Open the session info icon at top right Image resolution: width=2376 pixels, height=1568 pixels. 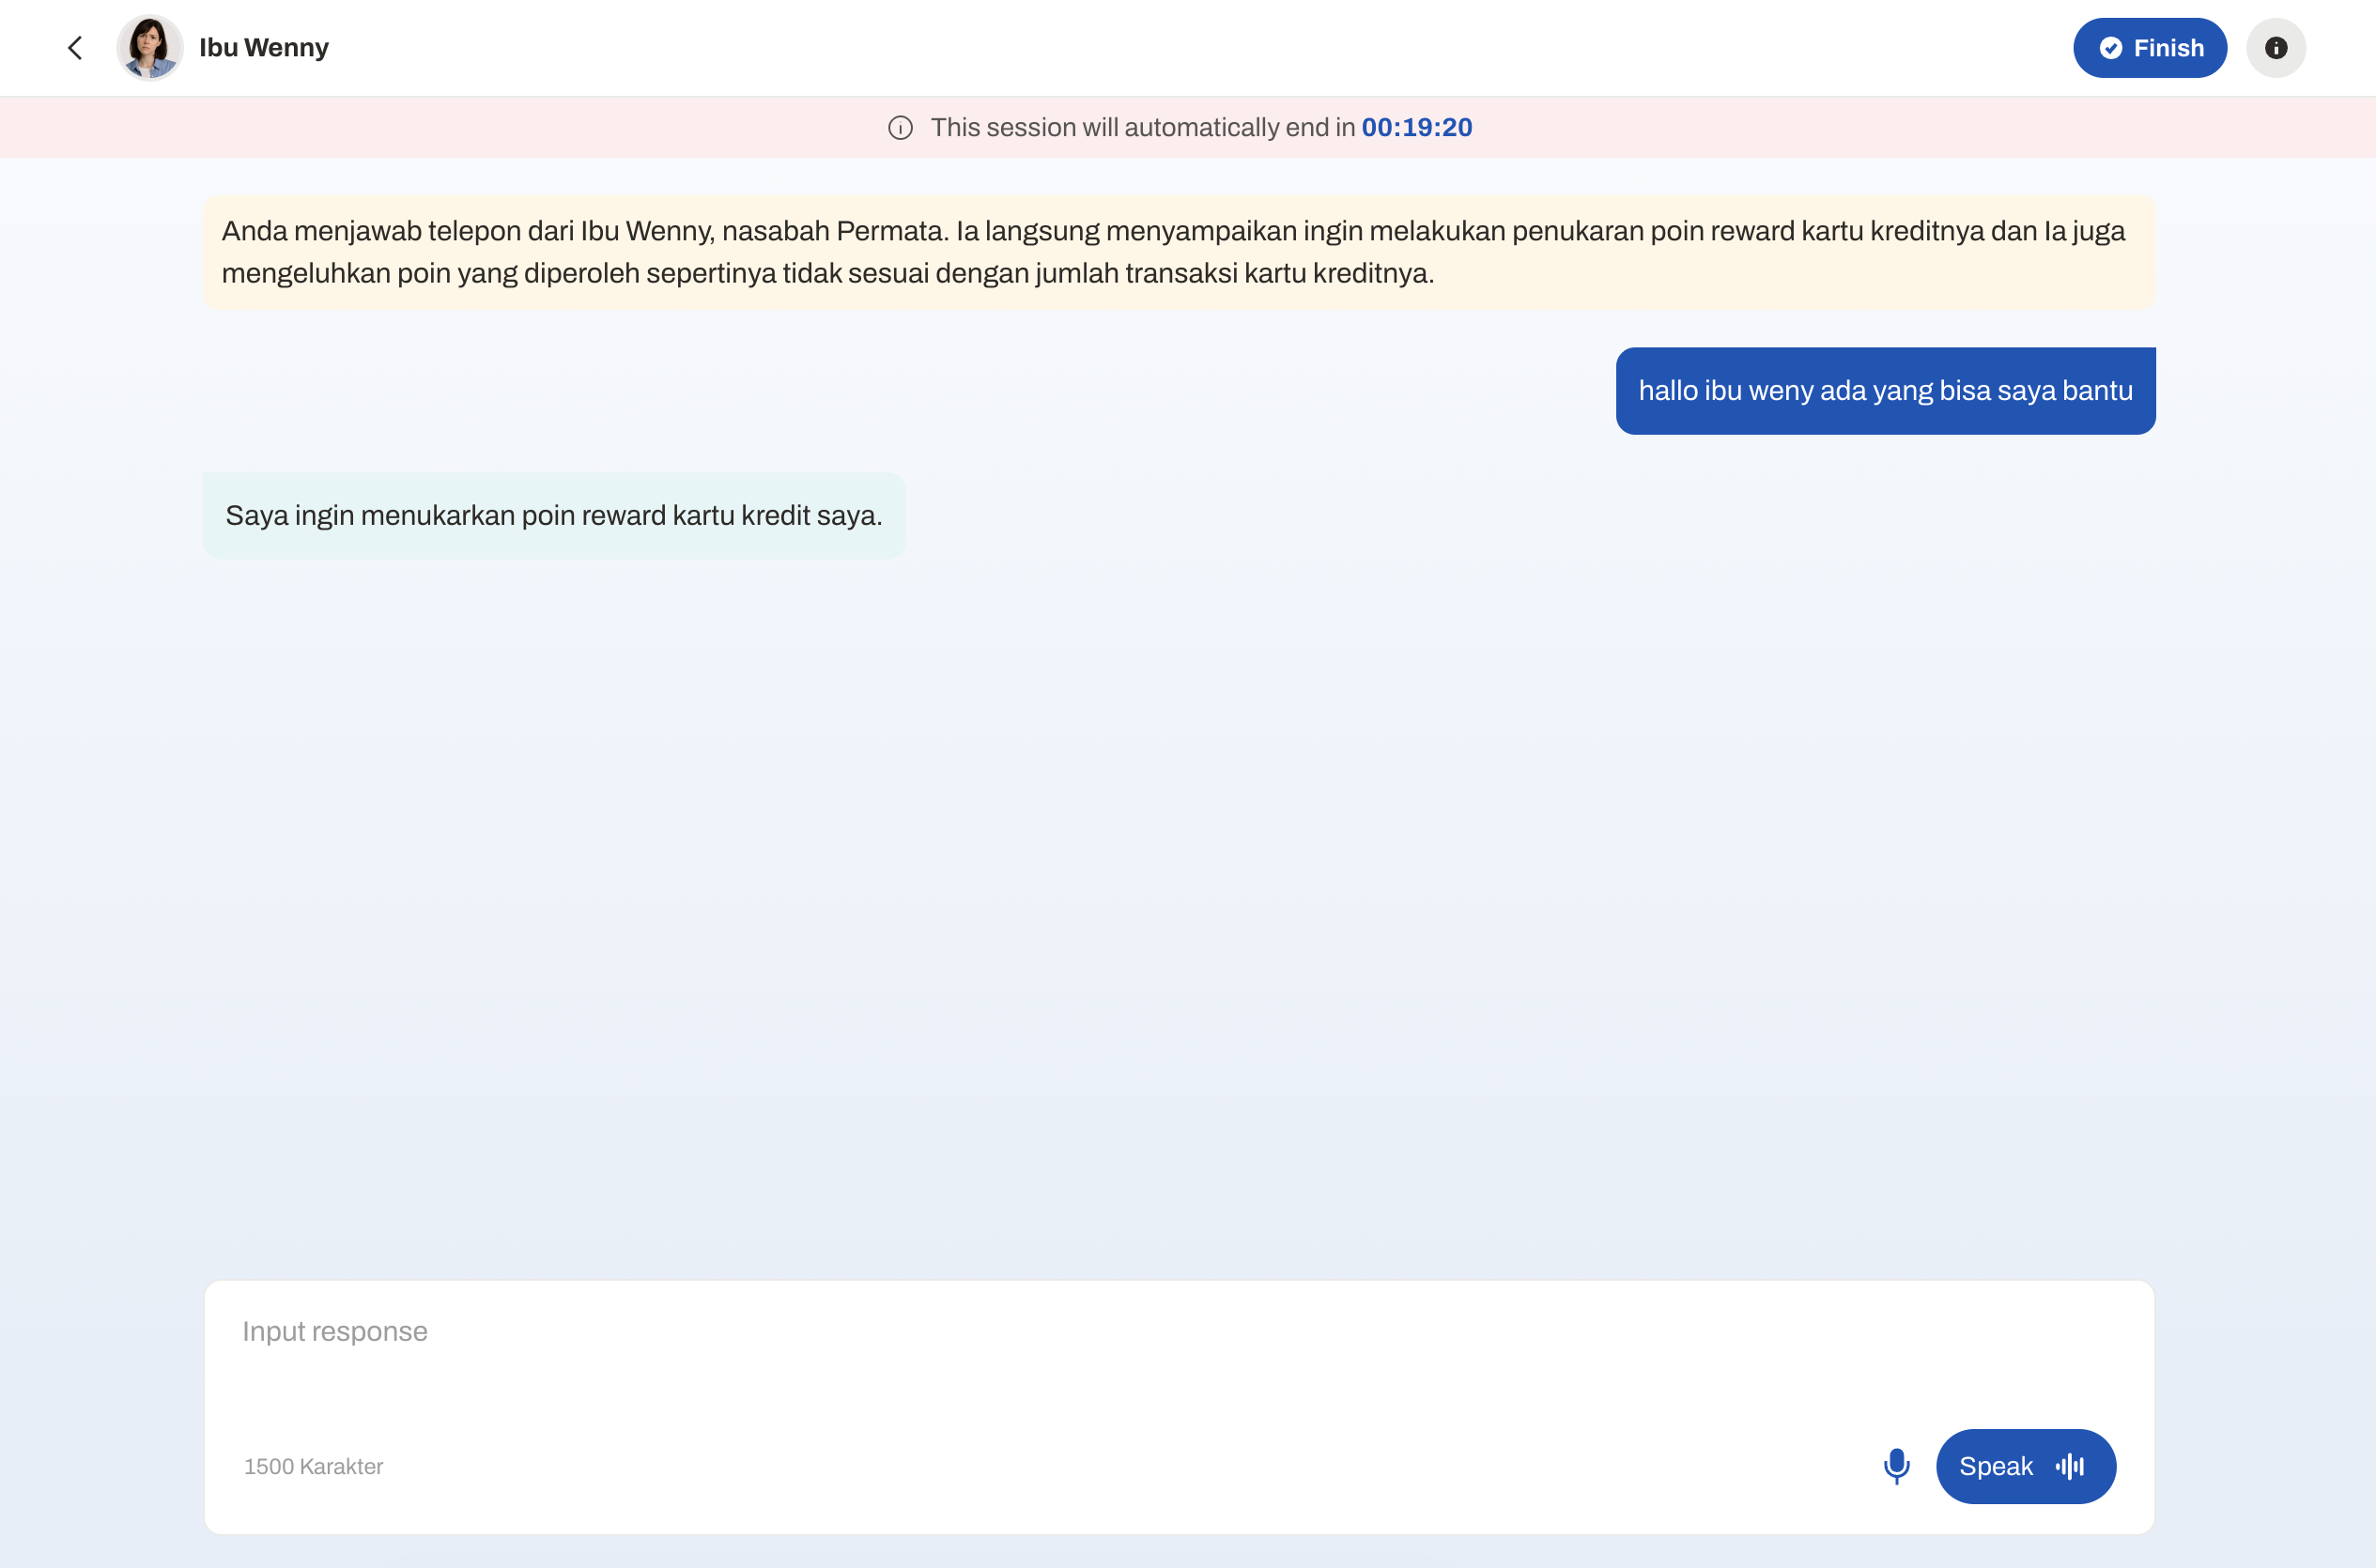[2275, 48]
